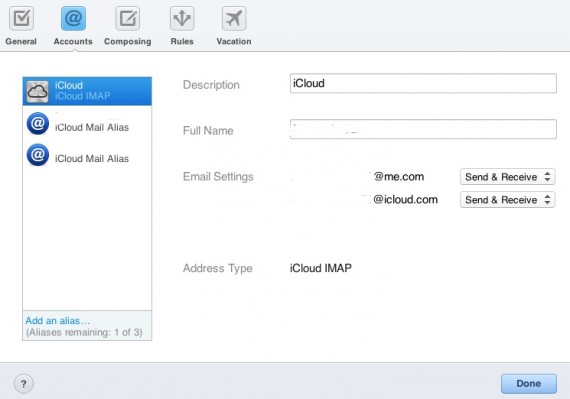Open Send & Receive dropdown for @me.com

pyautogui.click(x=507, y=177)
